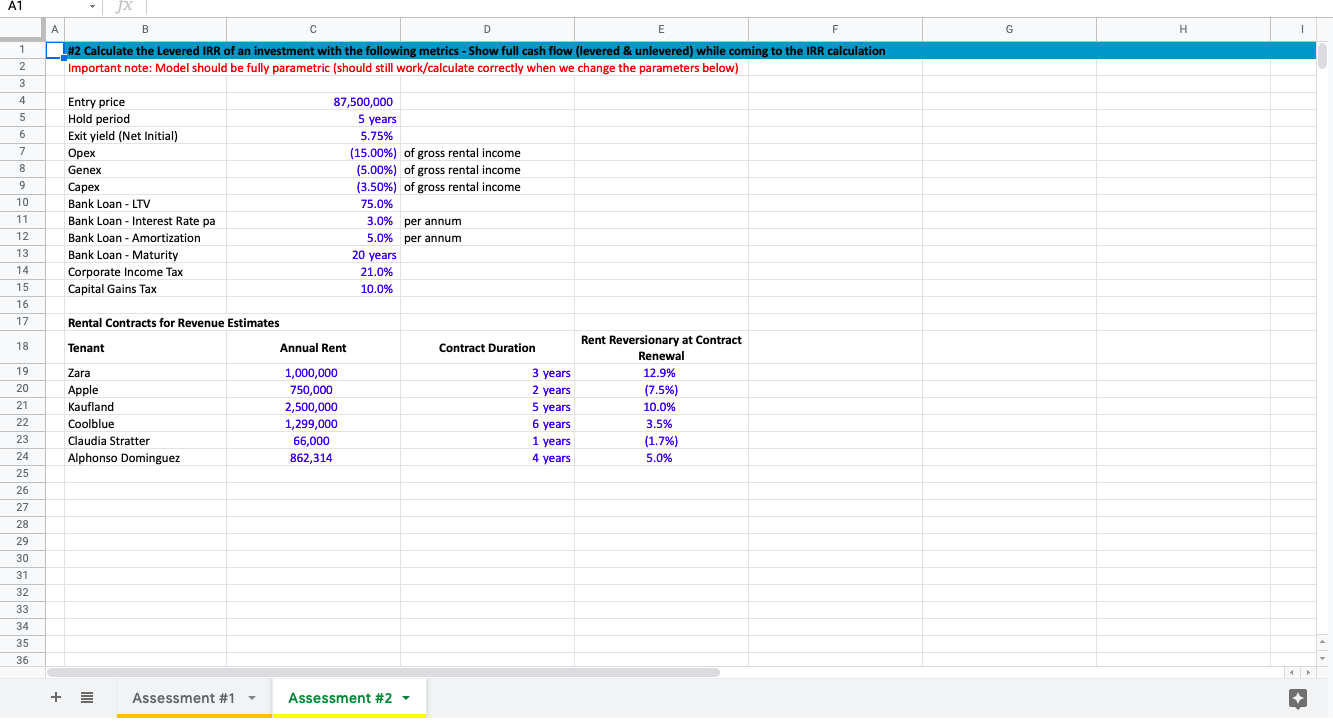Select column D header
Viewport: 1333px width, 727px height.
tap(487, 29)
